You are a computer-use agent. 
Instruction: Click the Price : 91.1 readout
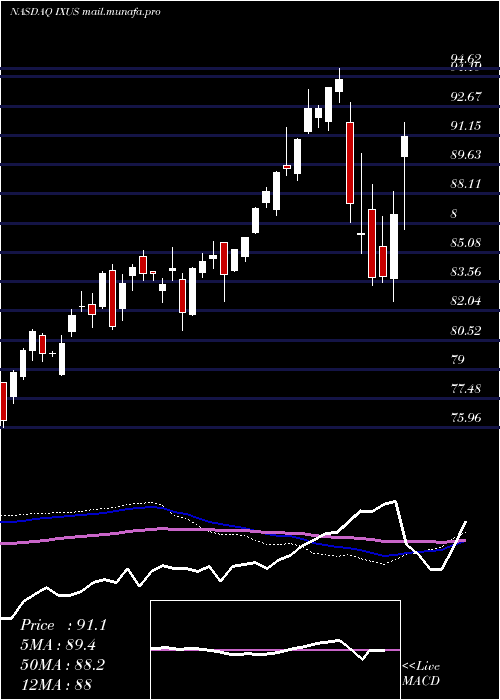[63, 625]
